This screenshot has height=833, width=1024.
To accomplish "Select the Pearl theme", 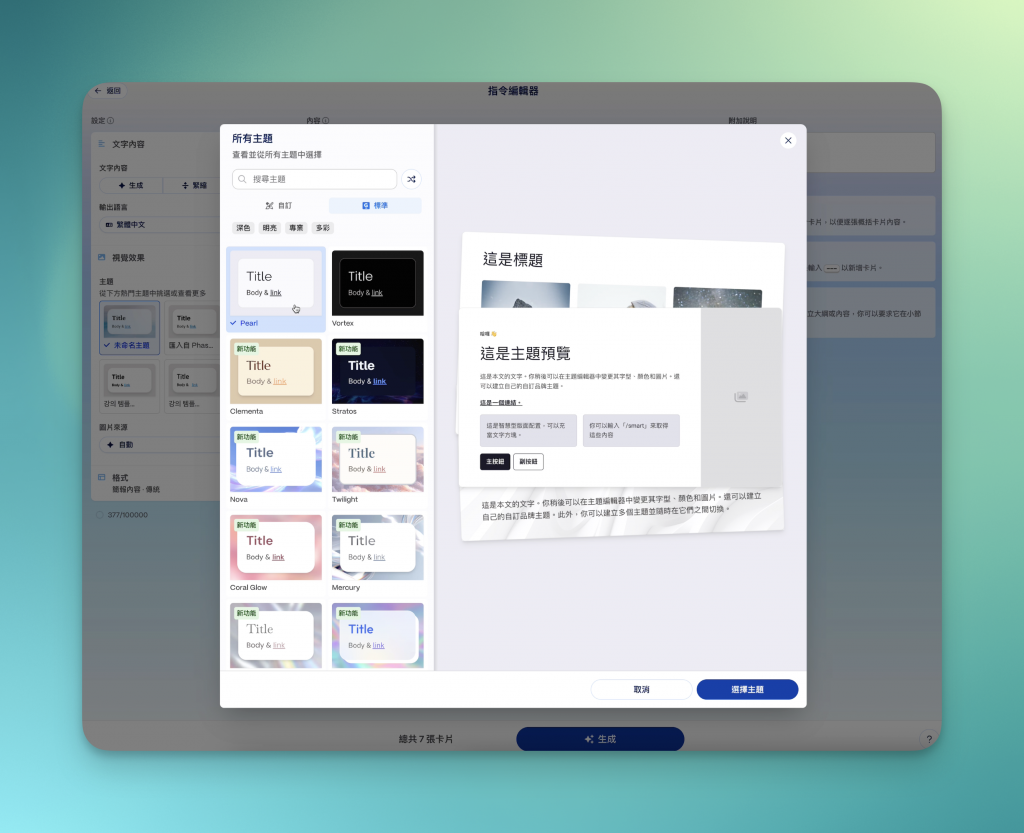I will click(276, 289).
